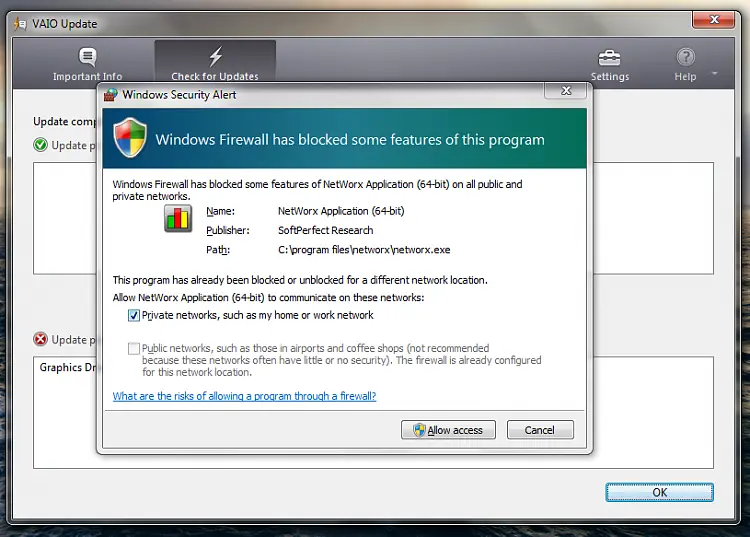Screen dimensions: 750x537
Task: Select the SoftPerfect Research publisher text
Action: [325, 230]
